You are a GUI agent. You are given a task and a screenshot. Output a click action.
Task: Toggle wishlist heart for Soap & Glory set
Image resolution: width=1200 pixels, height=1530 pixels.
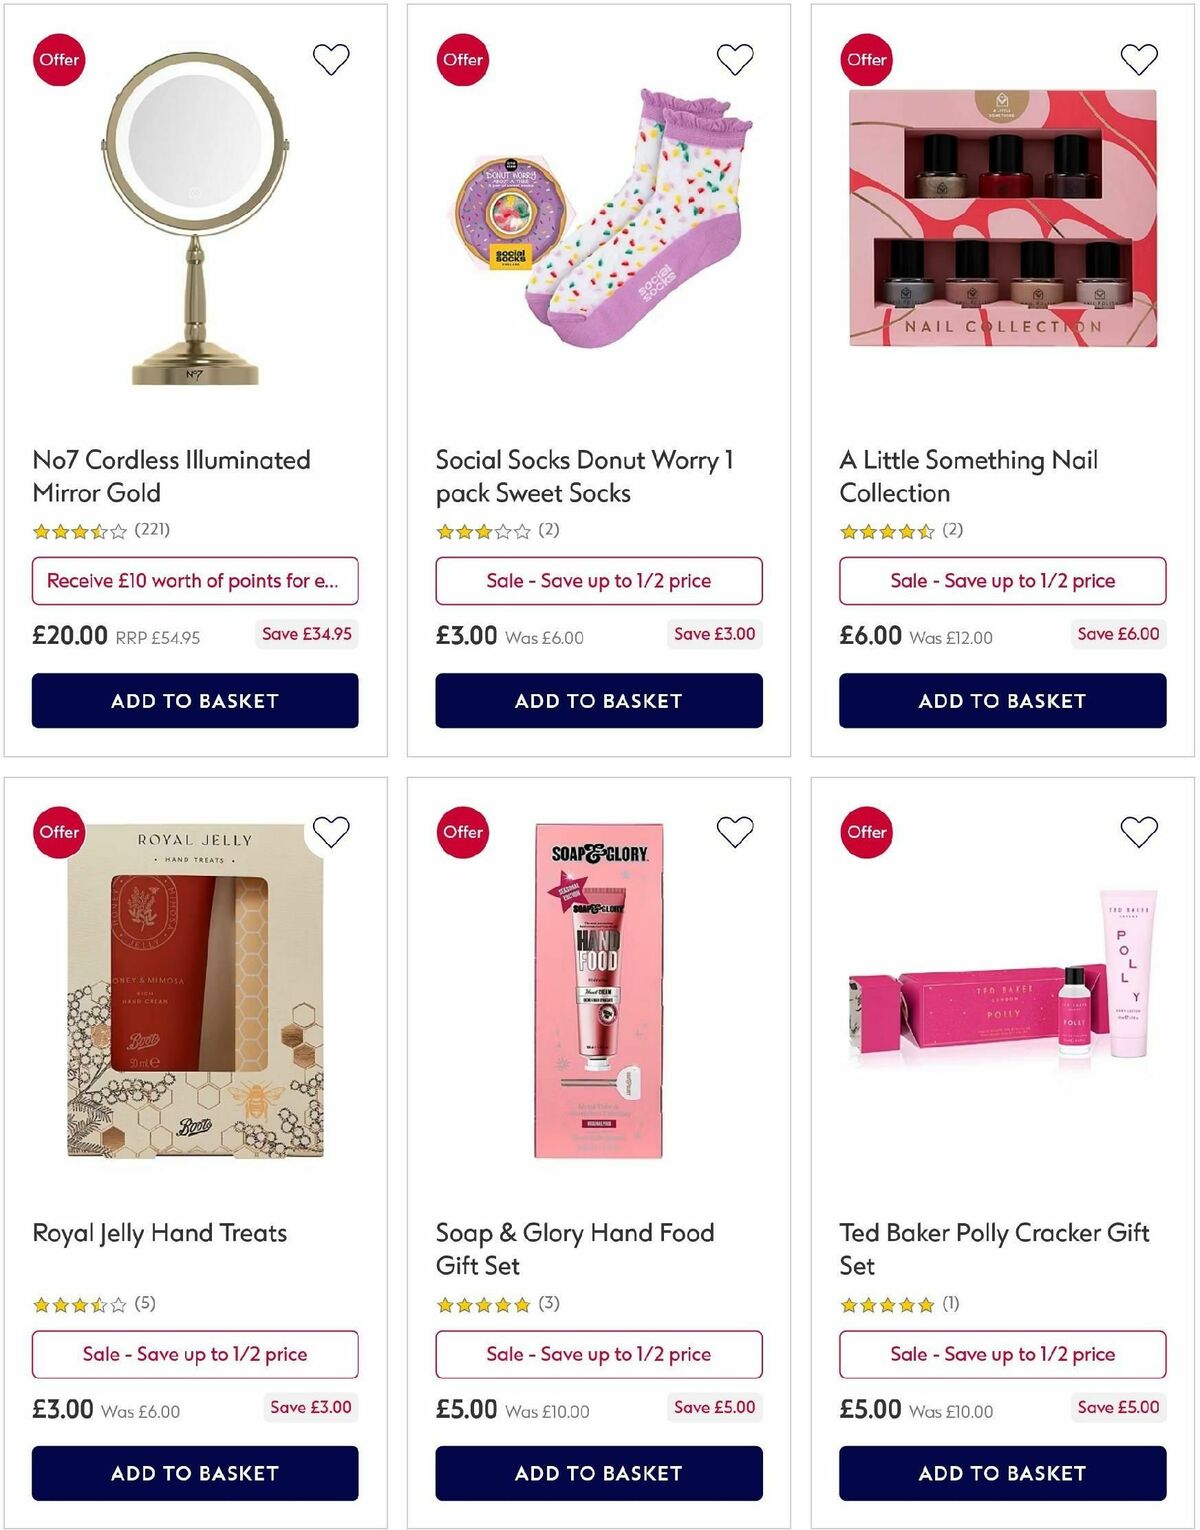pos(735,831)
